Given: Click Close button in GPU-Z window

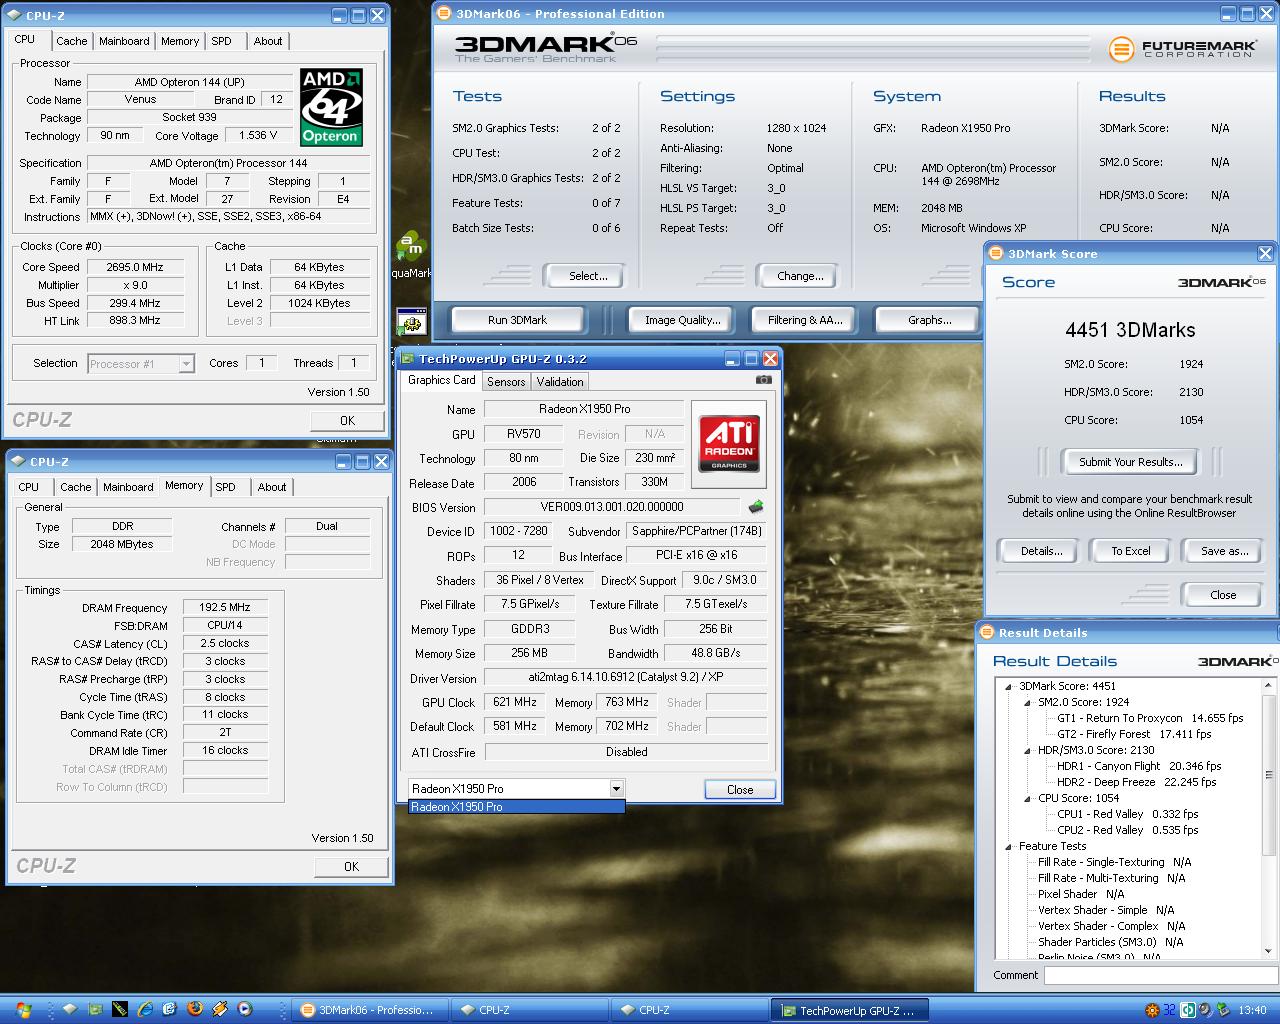Looking at the screenshot, I should (740, 789).
